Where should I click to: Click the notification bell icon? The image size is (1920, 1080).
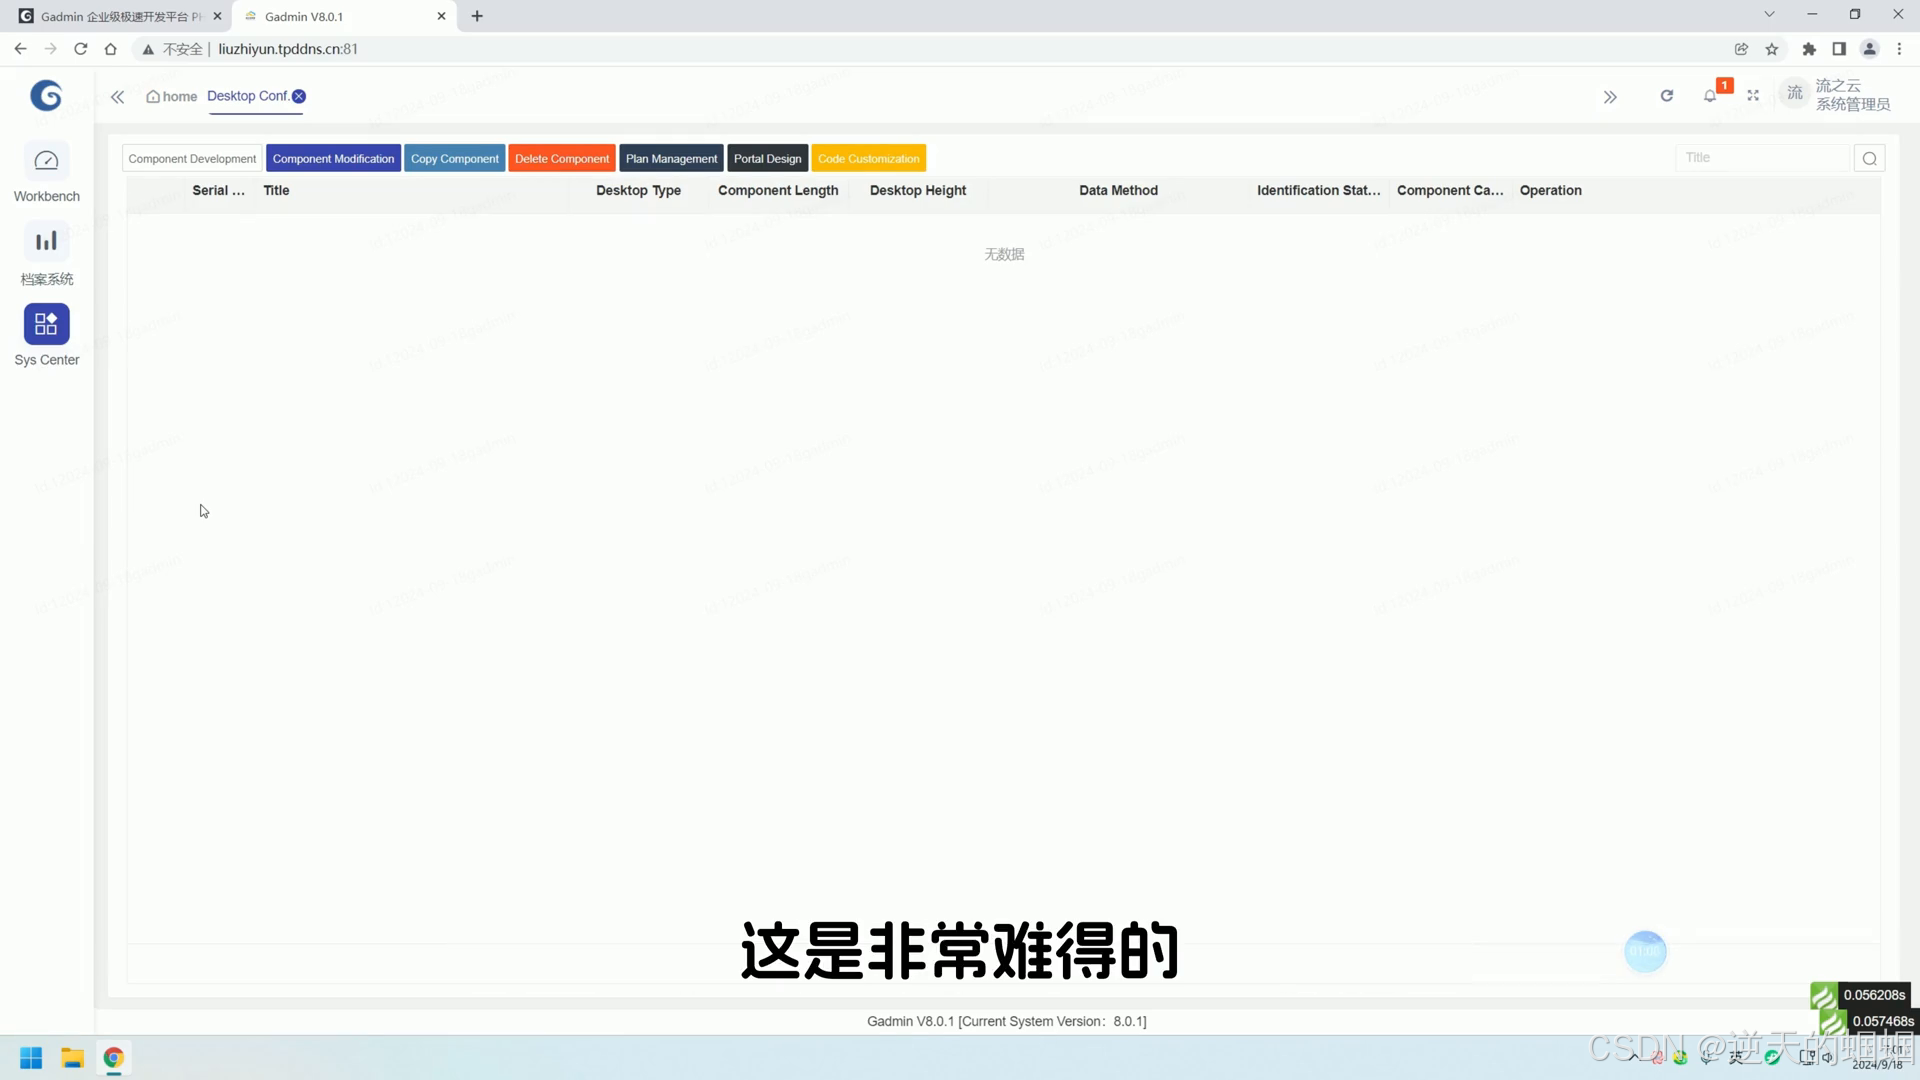click(1710, 96)
